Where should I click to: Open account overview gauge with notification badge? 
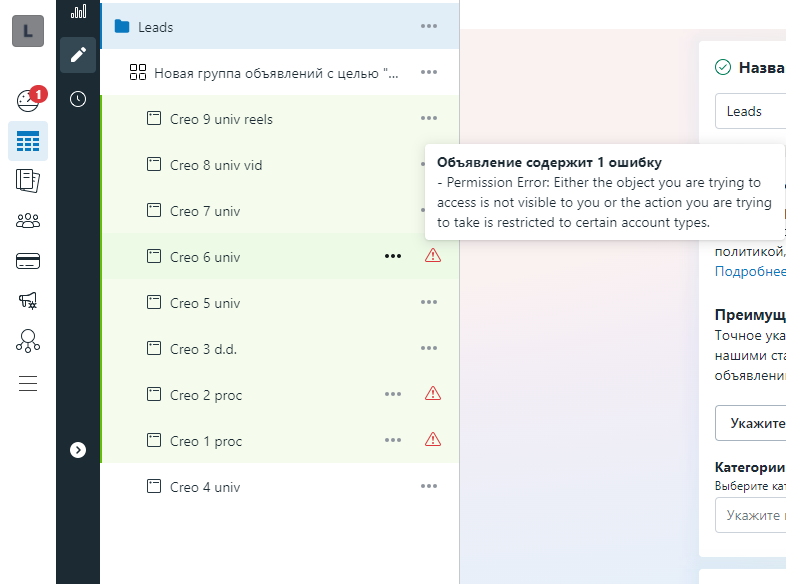pyautogui.click(x=28, y=100)
